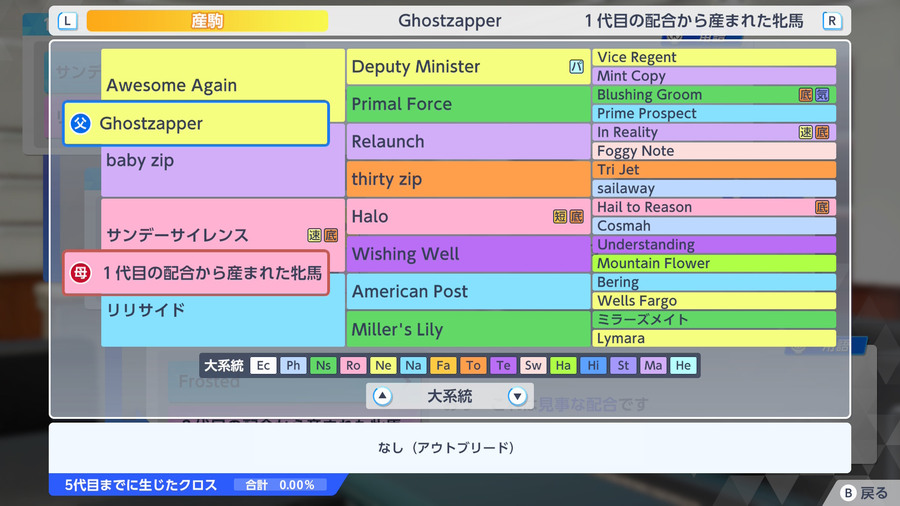Click the Ma lineage swatch
The height and width of the screenshot is (506, 900).
(x=653, y=365)
